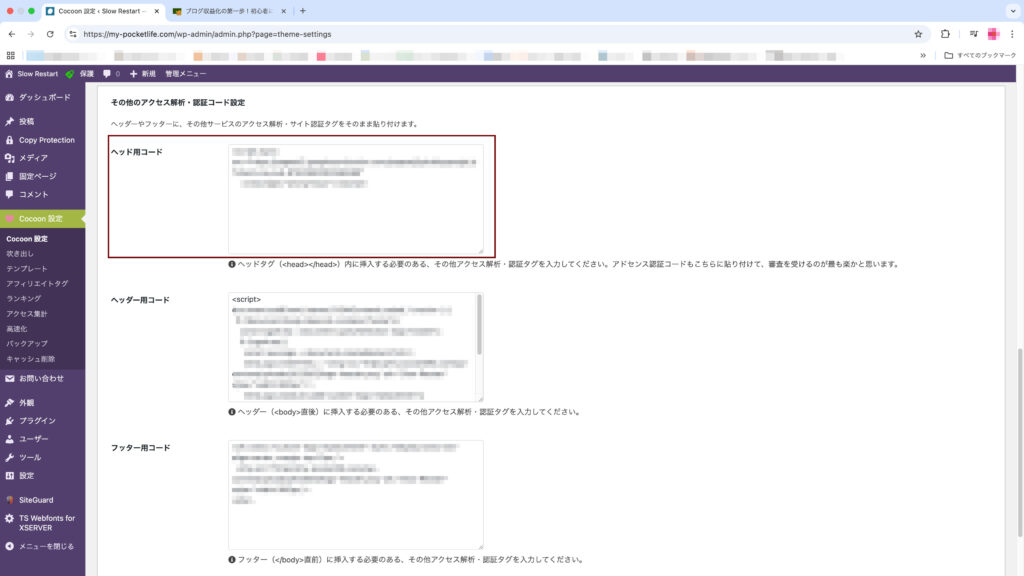Open the ダッシュボード dashboard menu
Image resolution: width=1024 pixels, height=576 pixels.
point(44,97)
